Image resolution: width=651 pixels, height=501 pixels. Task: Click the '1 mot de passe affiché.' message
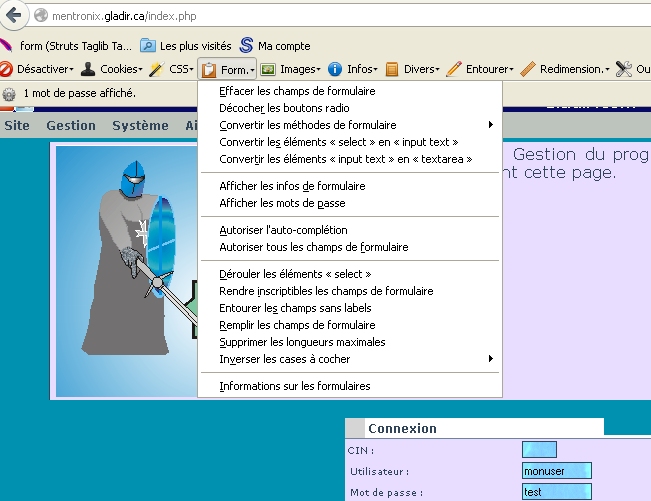coord(80,93)
